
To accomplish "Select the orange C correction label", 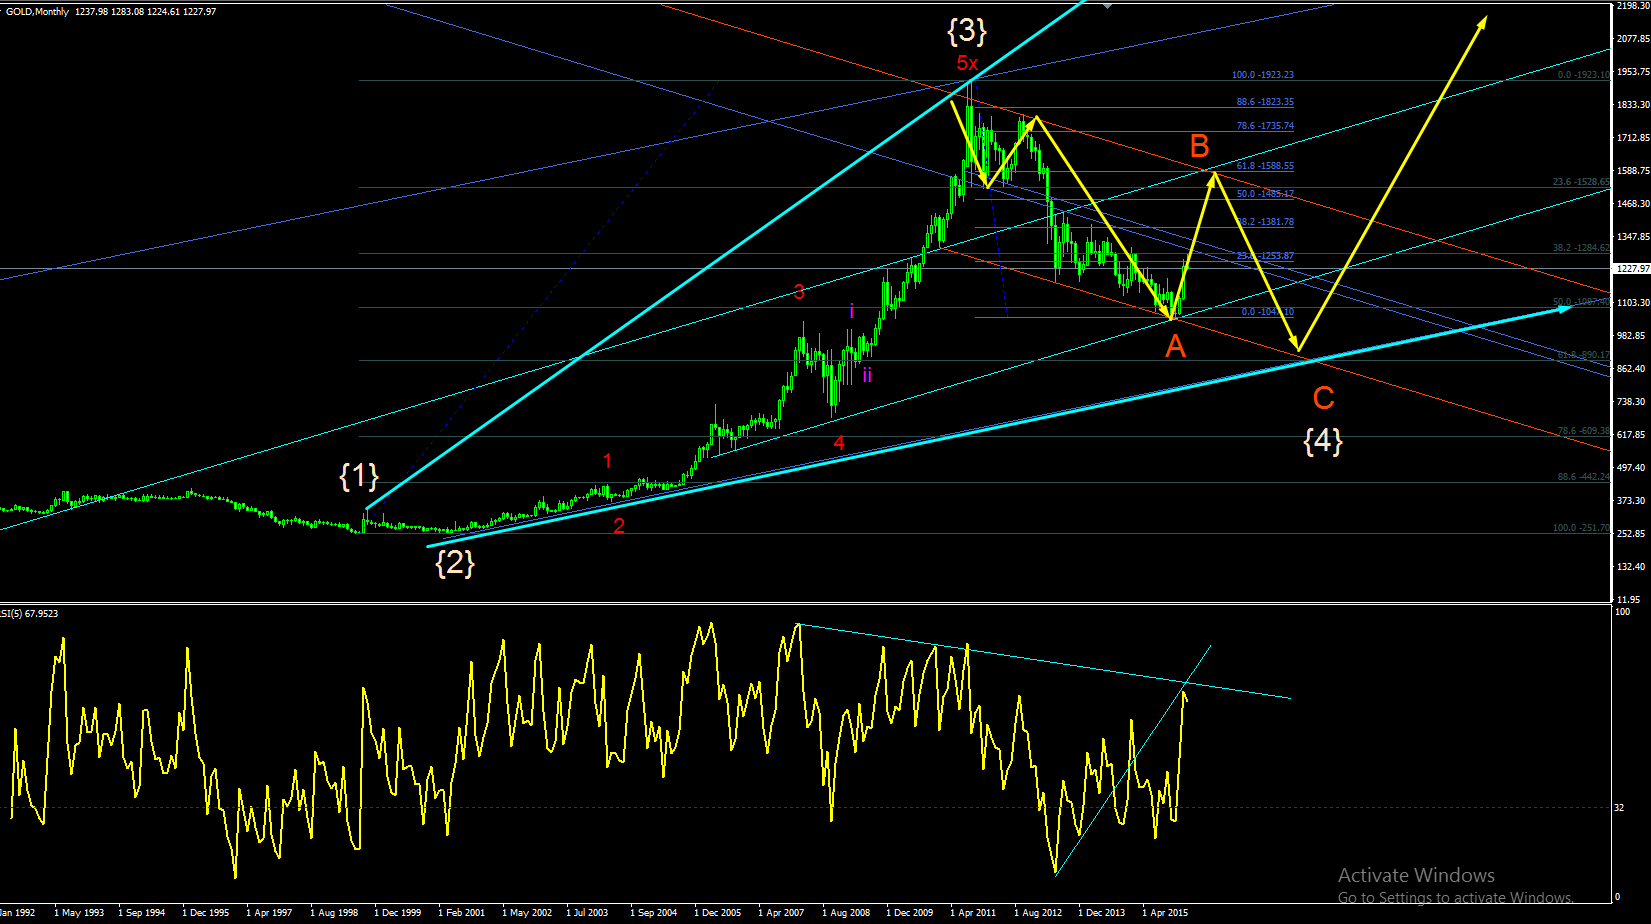I will (1323, 398).
